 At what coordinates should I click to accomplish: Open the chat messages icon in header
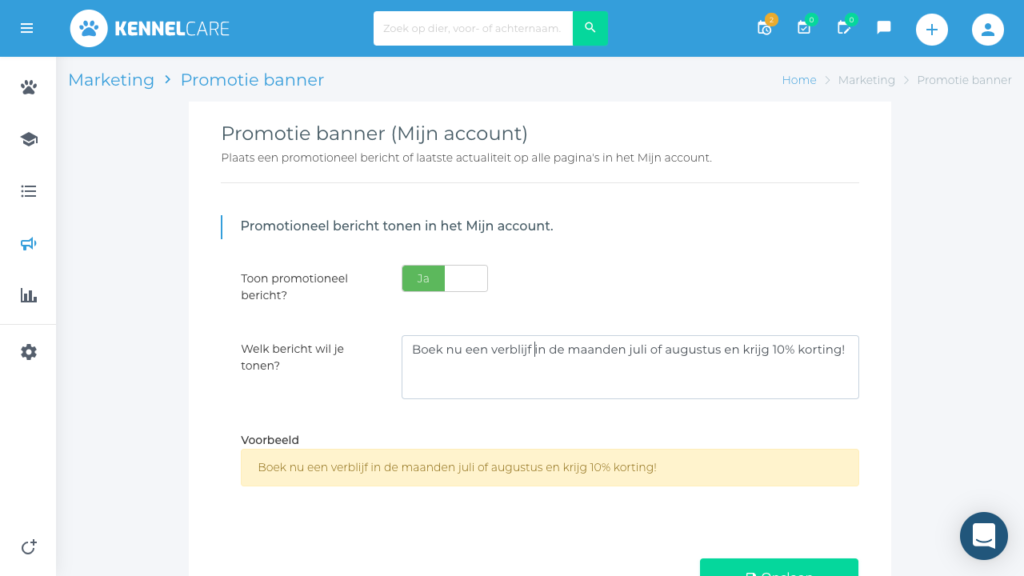click(884, 27)
